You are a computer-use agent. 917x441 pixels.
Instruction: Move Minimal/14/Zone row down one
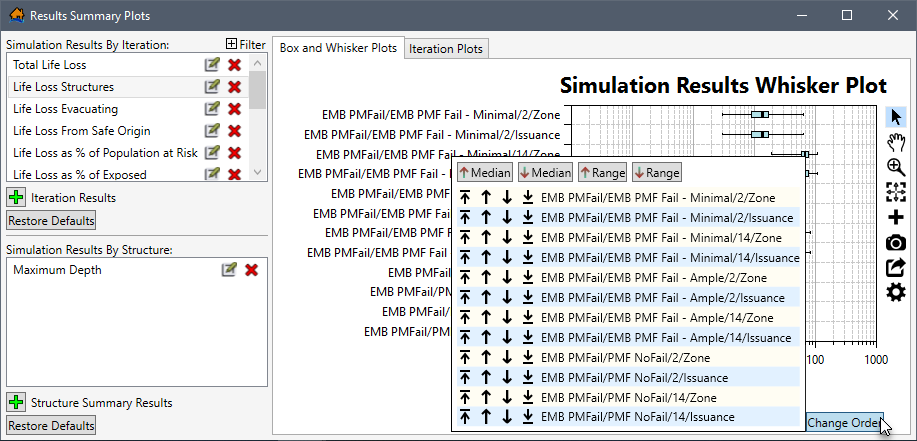[507, 238]
